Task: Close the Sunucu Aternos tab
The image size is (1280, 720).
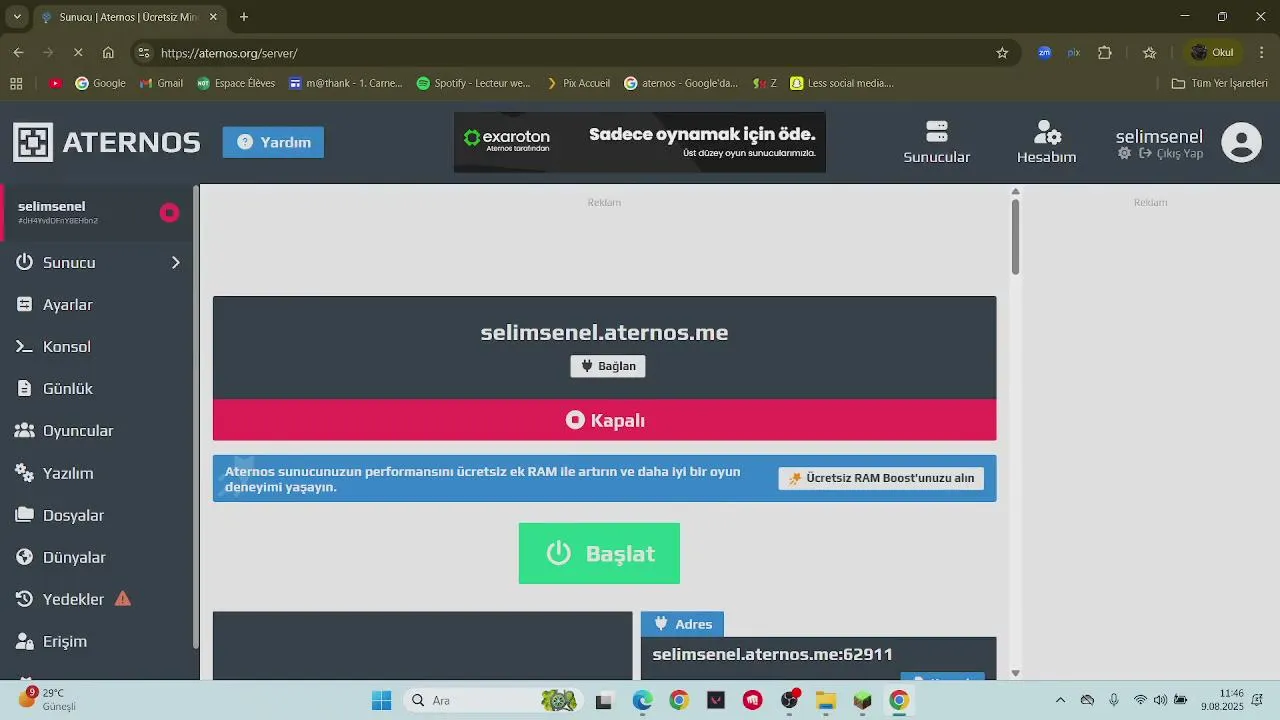Action: click(x=214, y=17)
